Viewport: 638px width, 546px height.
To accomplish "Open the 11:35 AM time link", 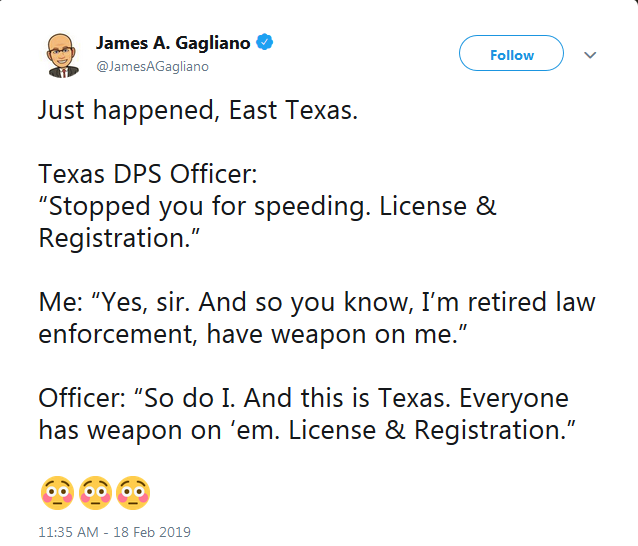I will coord(71,531).
